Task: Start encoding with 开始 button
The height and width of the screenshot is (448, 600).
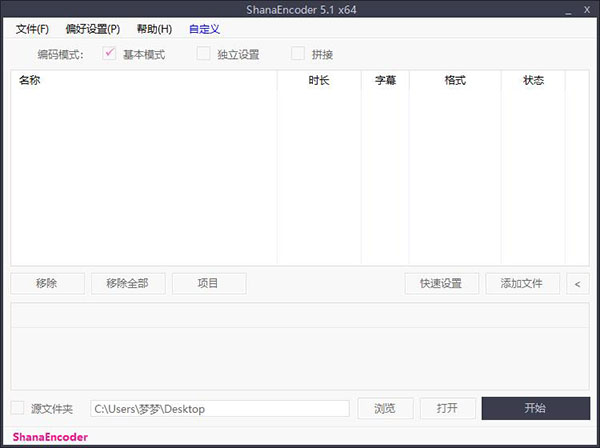Action: click(536, 408)
